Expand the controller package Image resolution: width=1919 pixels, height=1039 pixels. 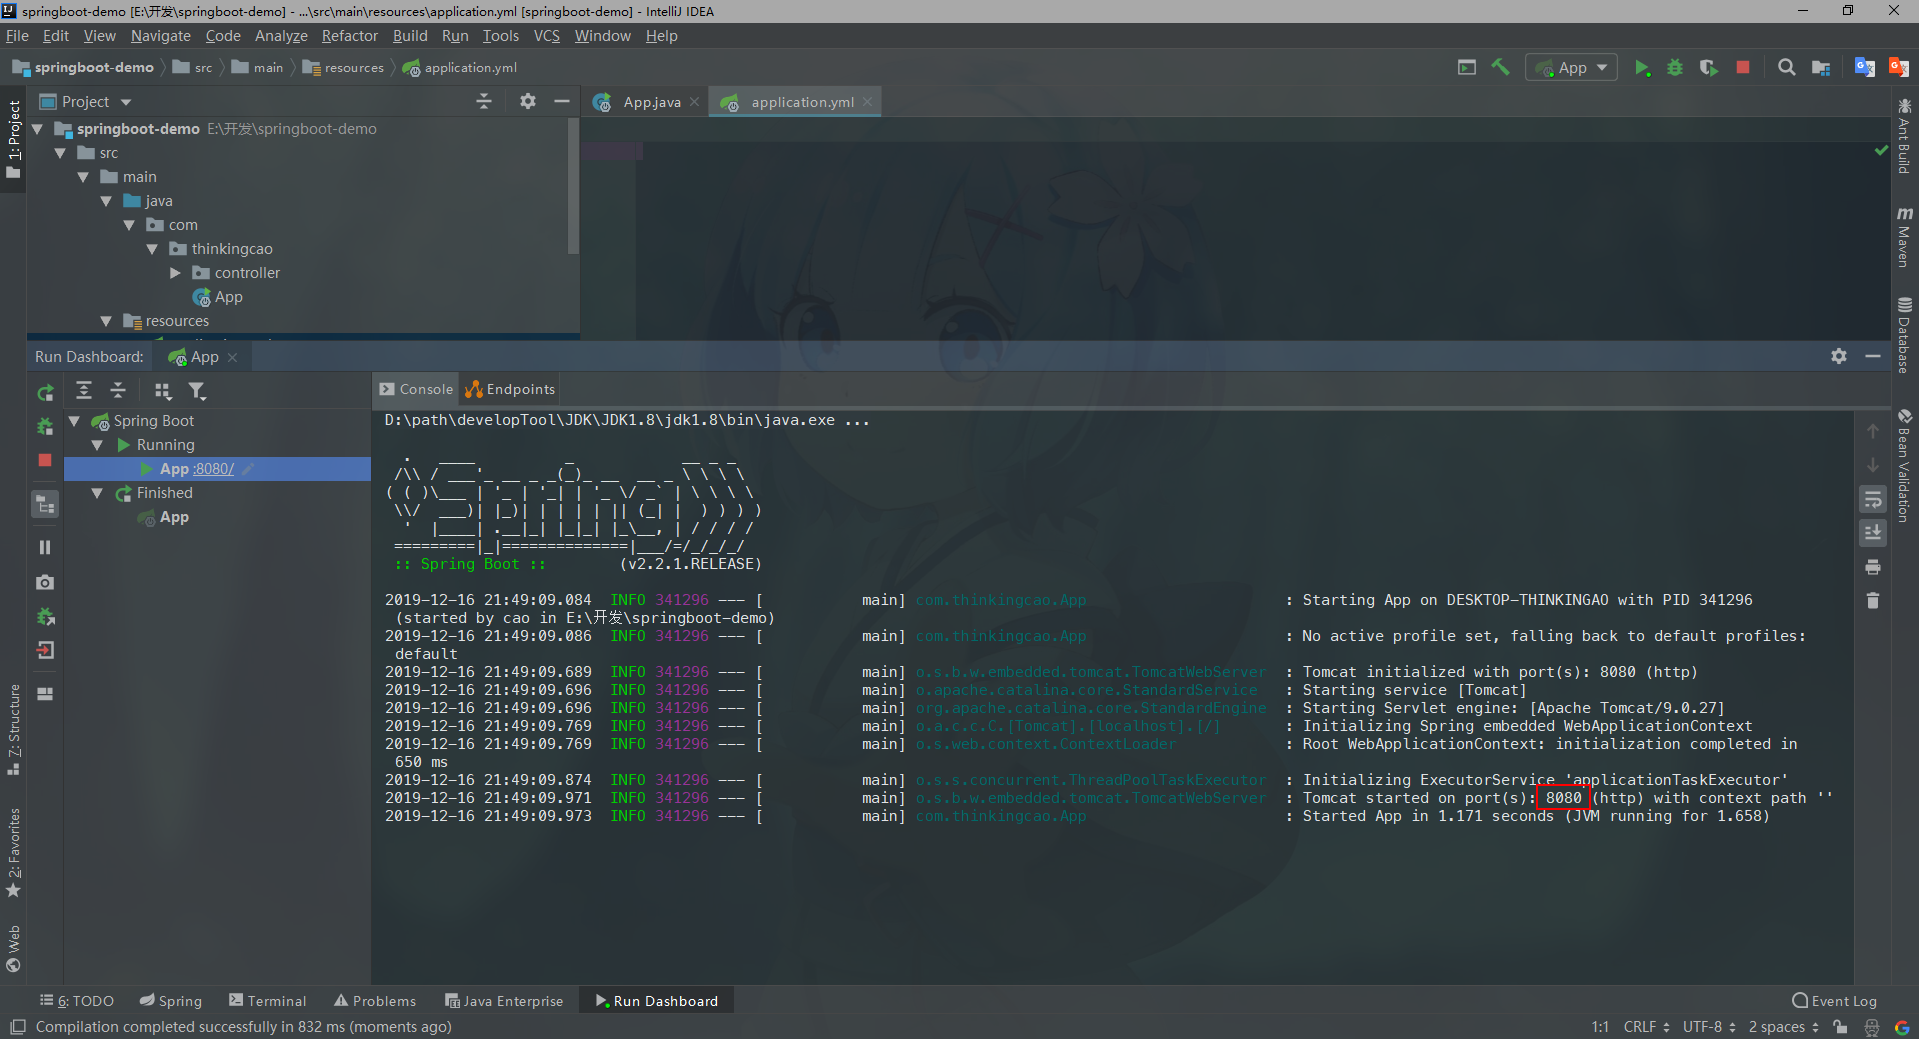click(x=175, y=273)
